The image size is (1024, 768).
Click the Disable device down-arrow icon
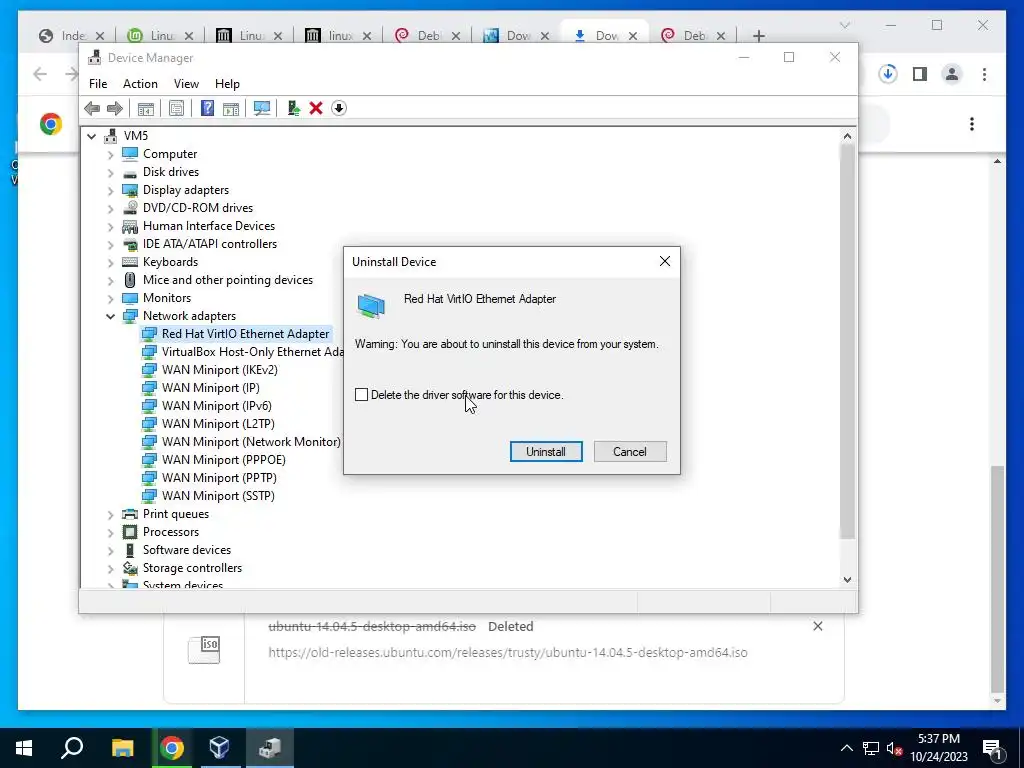[x=338, y=108]
